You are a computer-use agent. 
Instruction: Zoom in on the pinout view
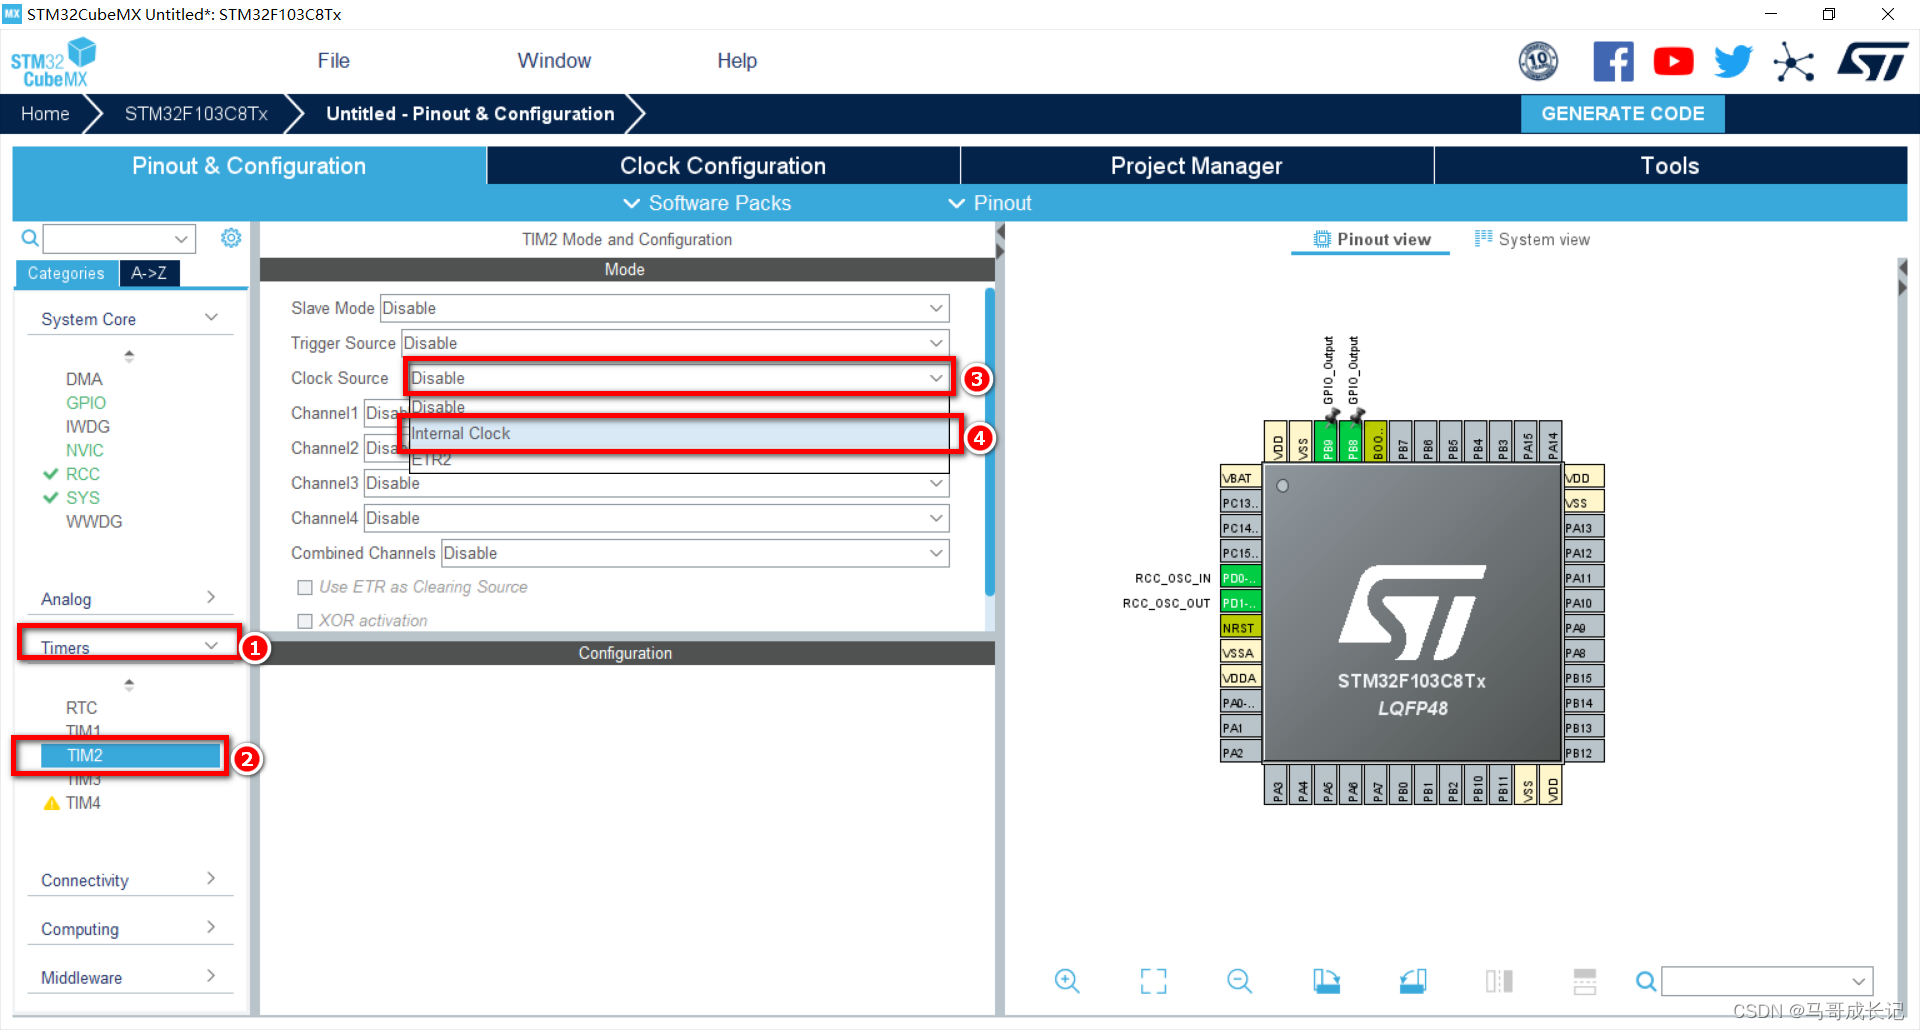pos(1067,981)
